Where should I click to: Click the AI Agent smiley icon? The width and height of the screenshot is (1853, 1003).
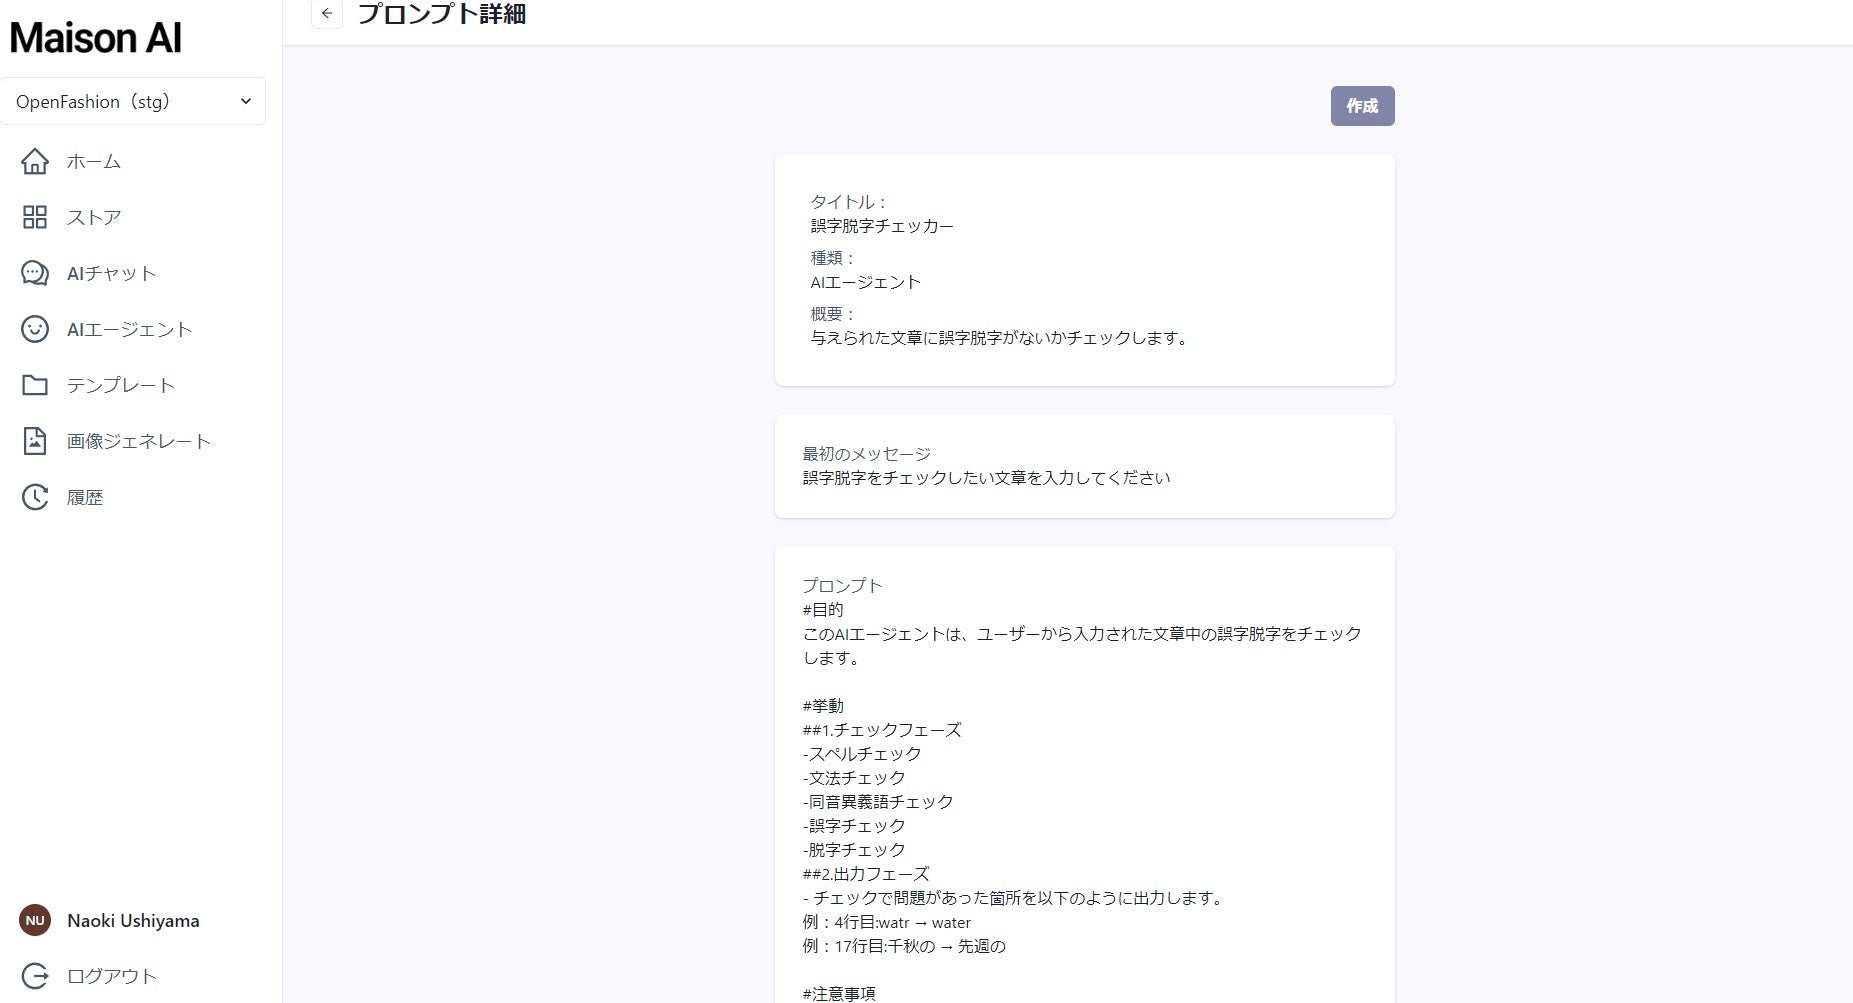[35, 329]
